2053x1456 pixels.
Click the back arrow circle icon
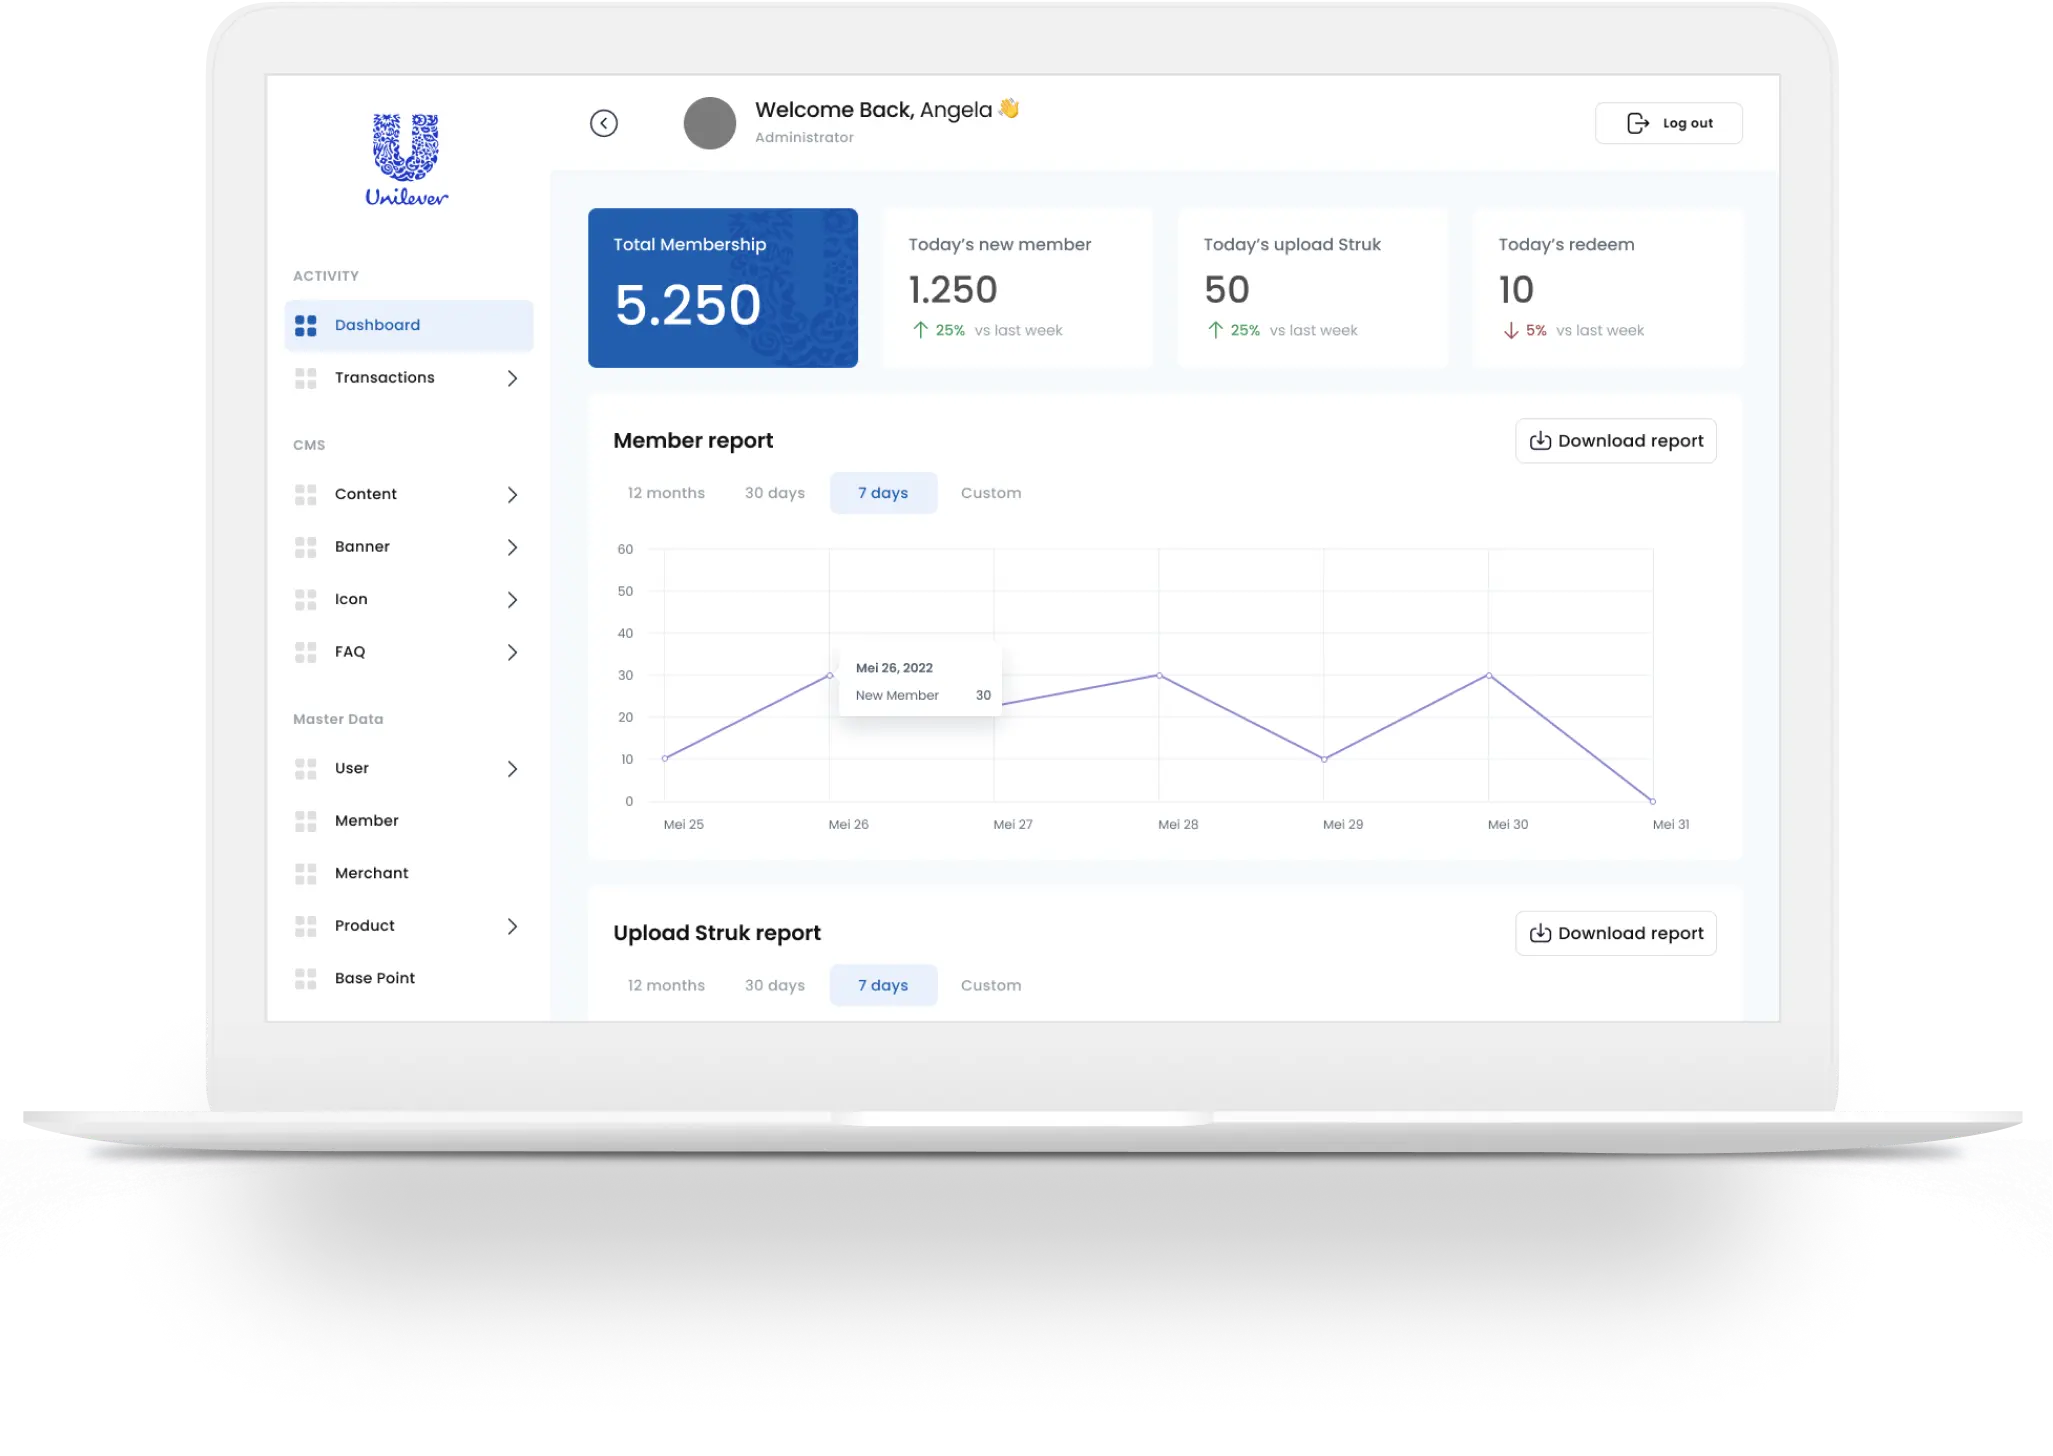coord(604,123)
